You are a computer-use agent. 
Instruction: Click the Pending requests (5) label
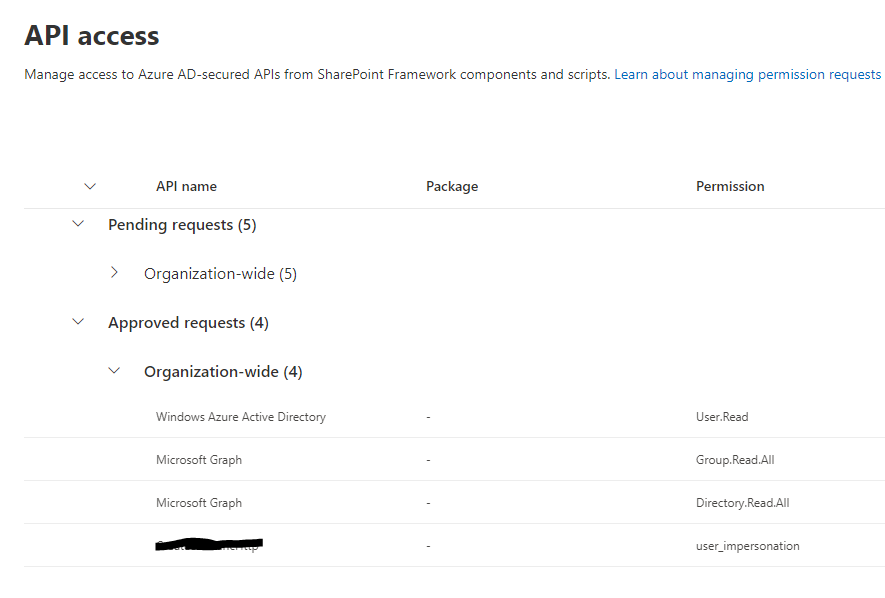[182, 224]
